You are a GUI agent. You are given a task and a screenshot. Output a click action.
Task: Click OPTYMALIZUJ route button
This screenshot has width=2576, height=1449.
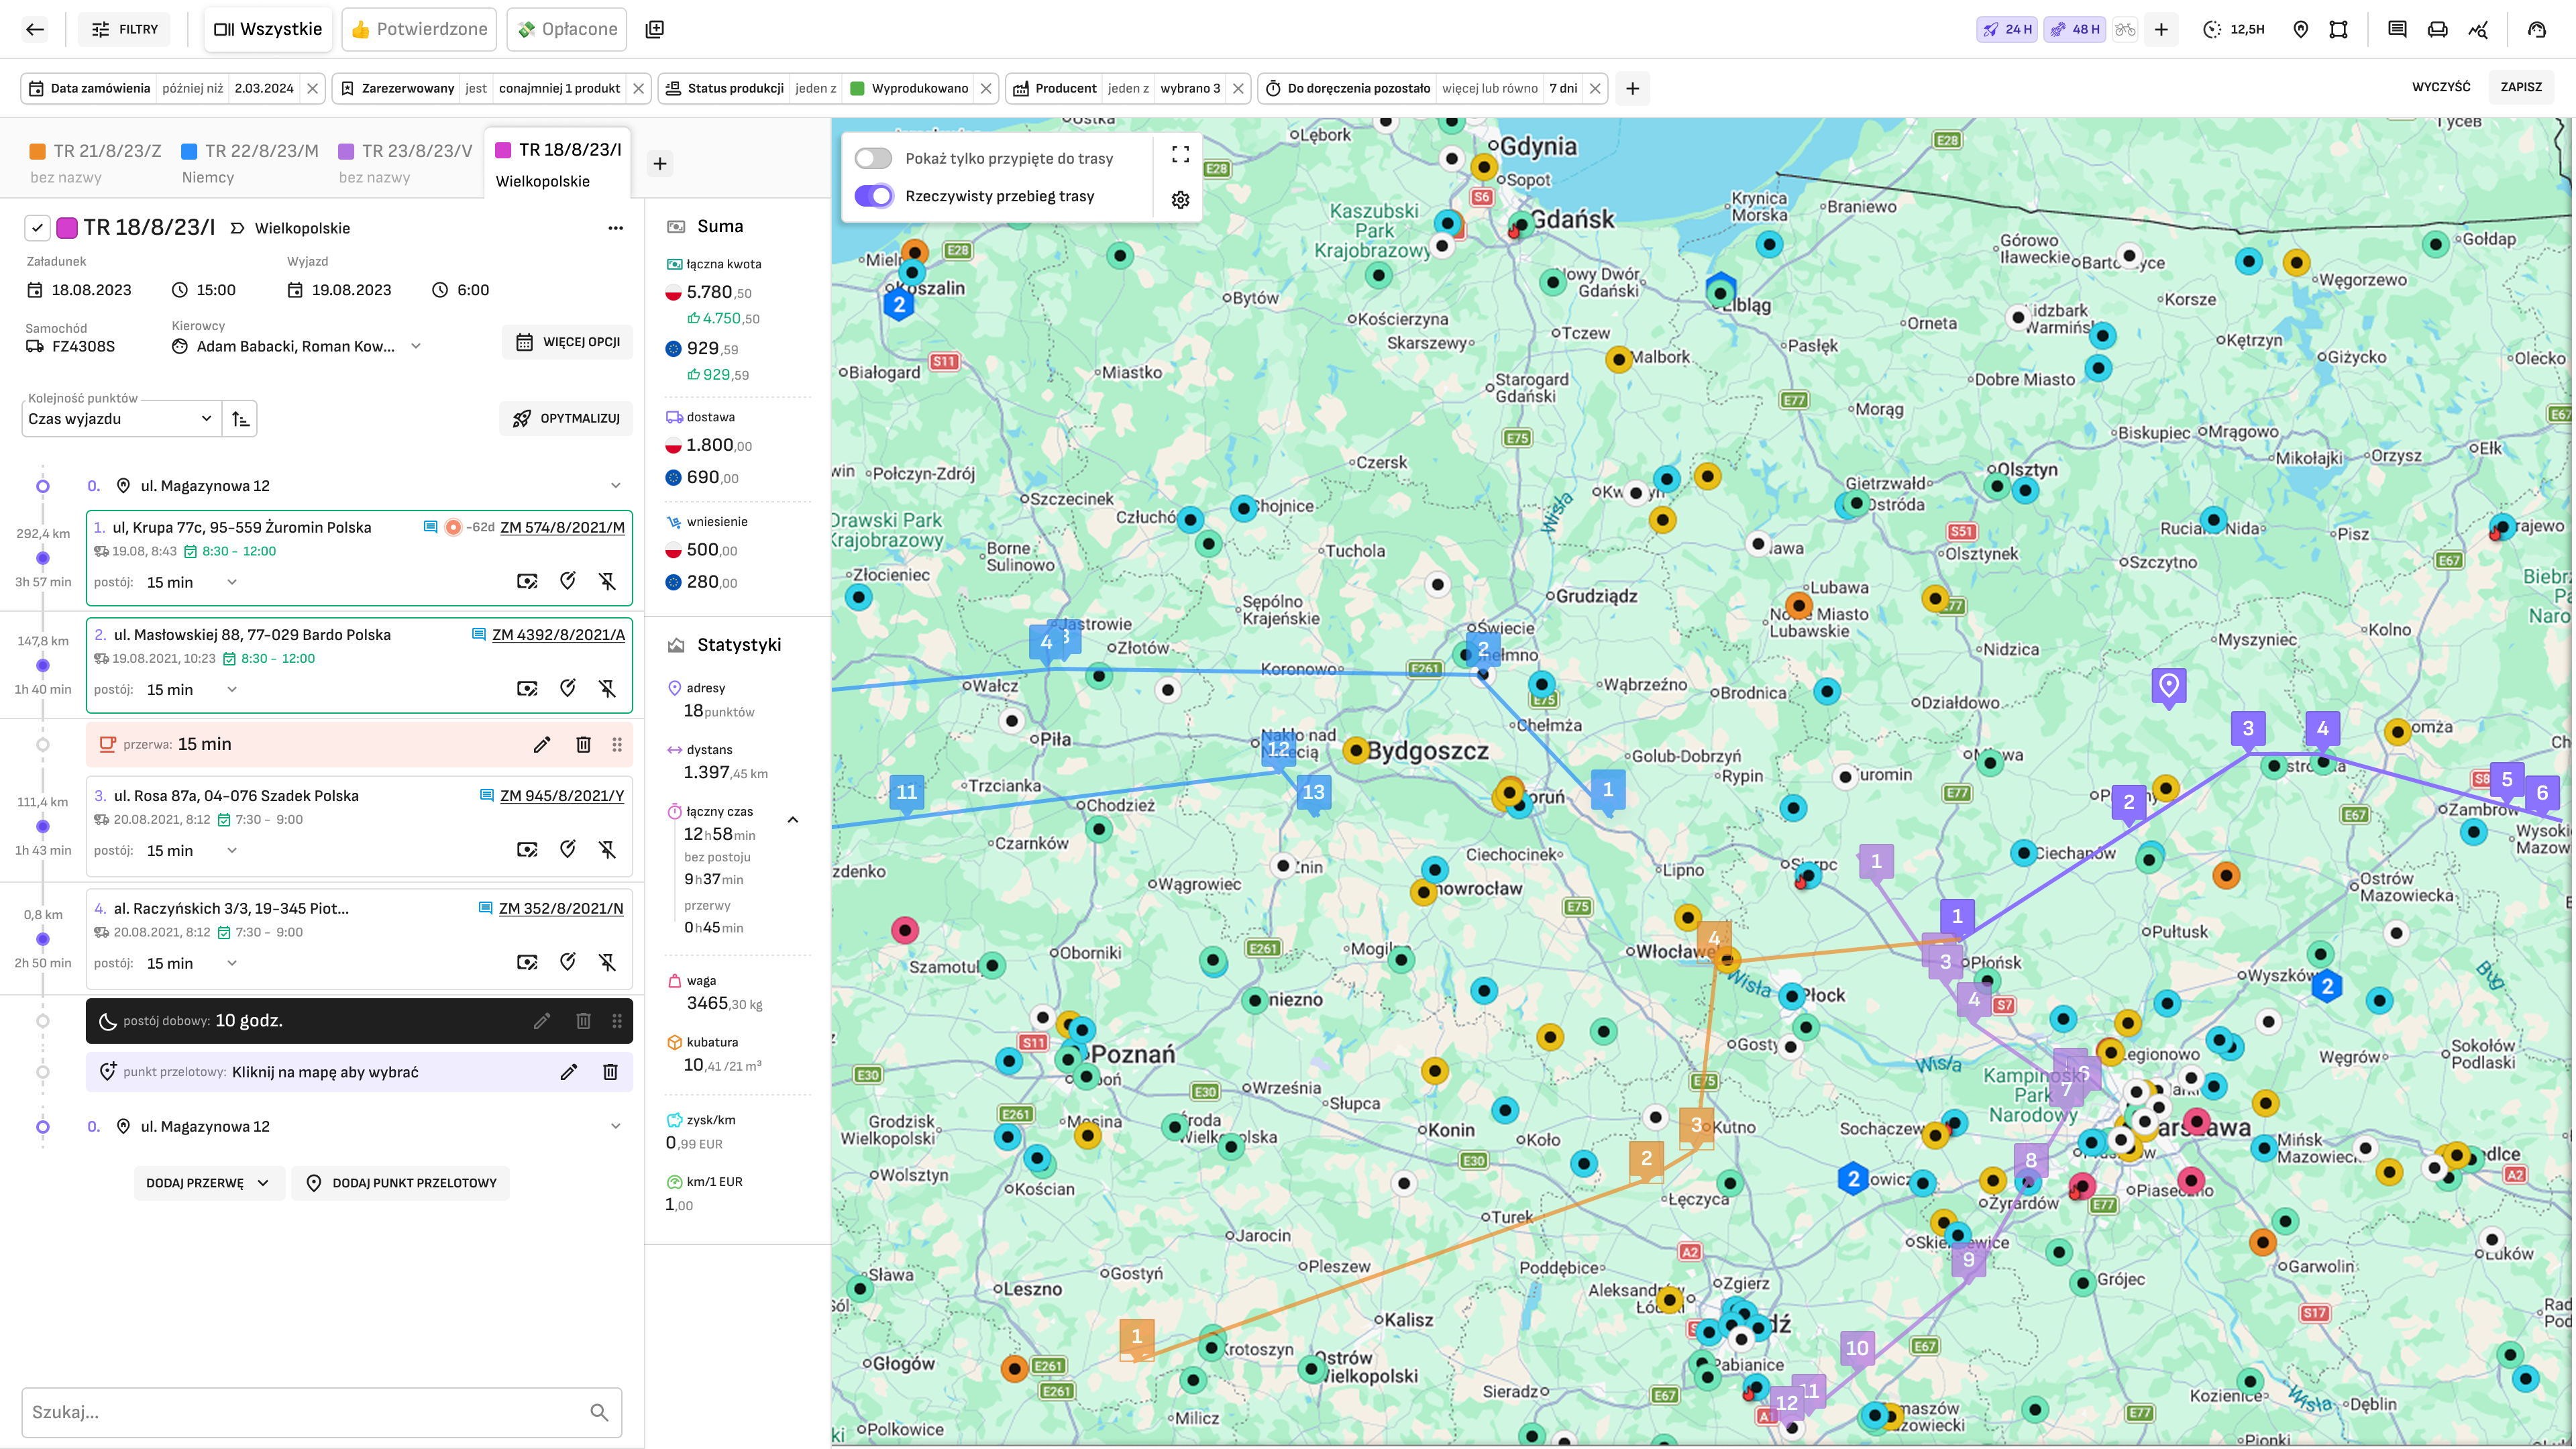[566, 418]
